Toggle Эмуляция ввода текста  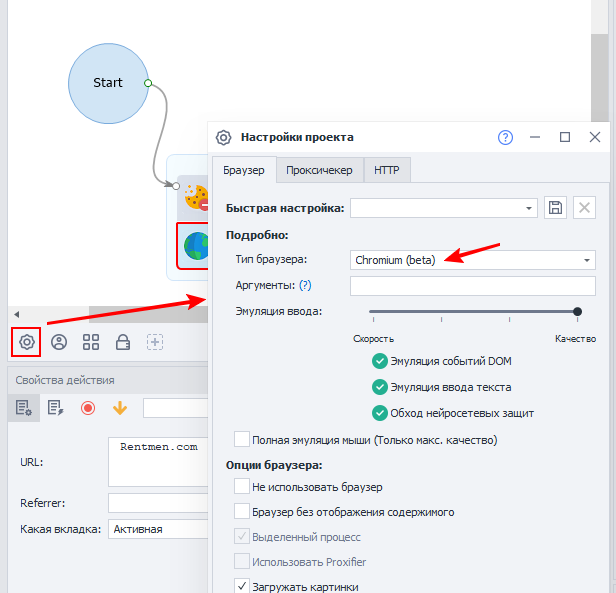[x=380, y=387]
